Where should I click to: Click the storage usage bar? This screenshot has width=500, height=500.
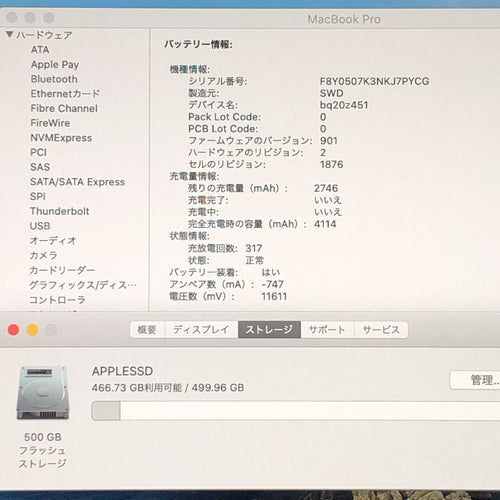(296, 411)
